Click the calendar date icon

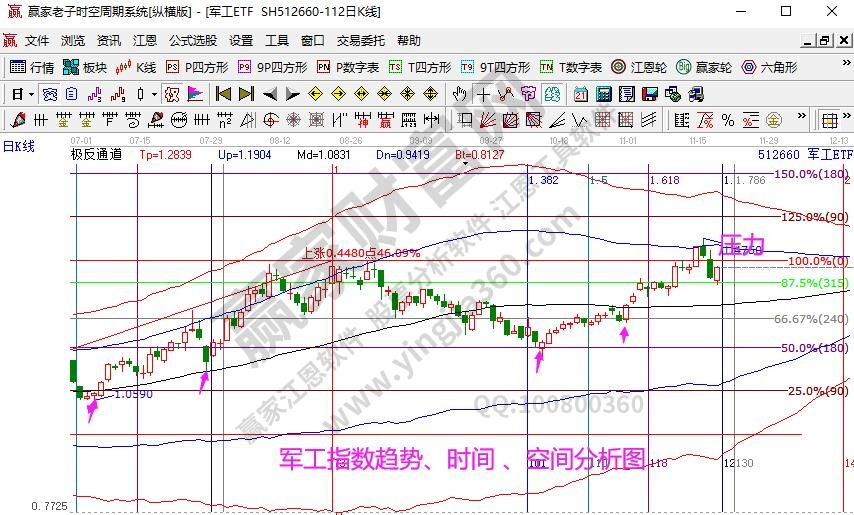(580, 94)
